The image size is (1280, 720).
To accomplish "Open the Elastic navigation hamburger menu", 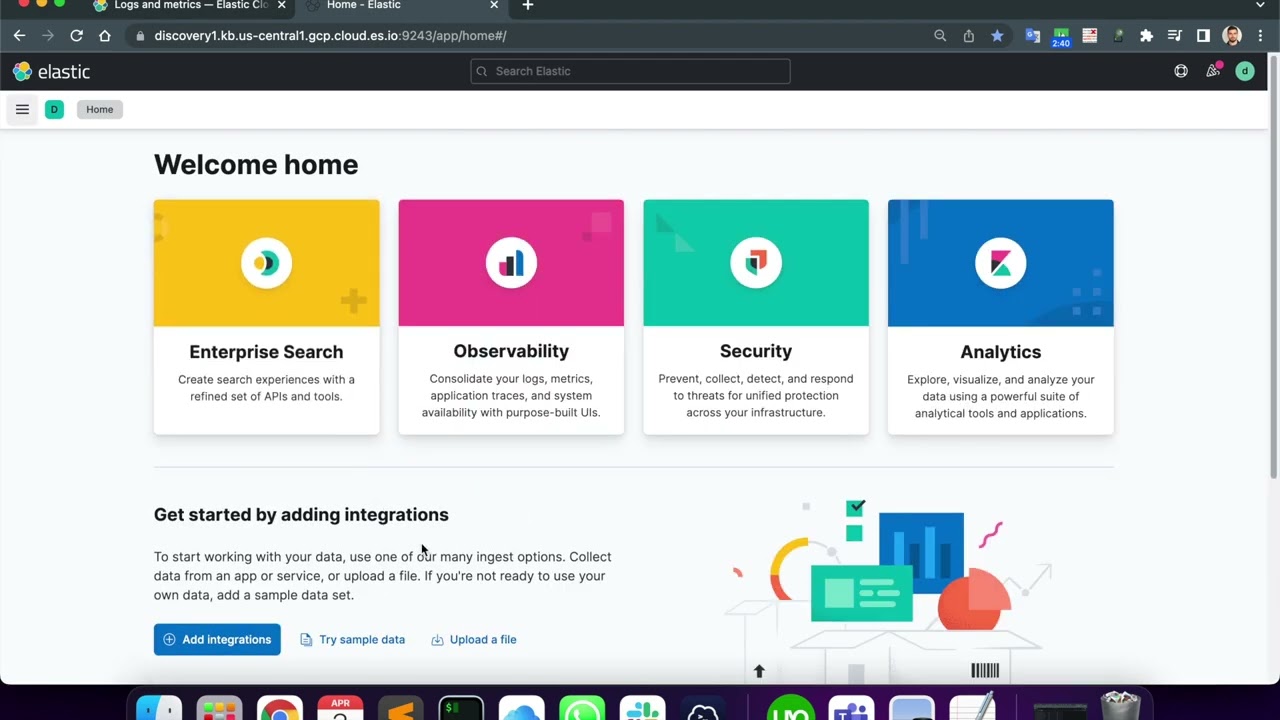I will tap(22, 109).
